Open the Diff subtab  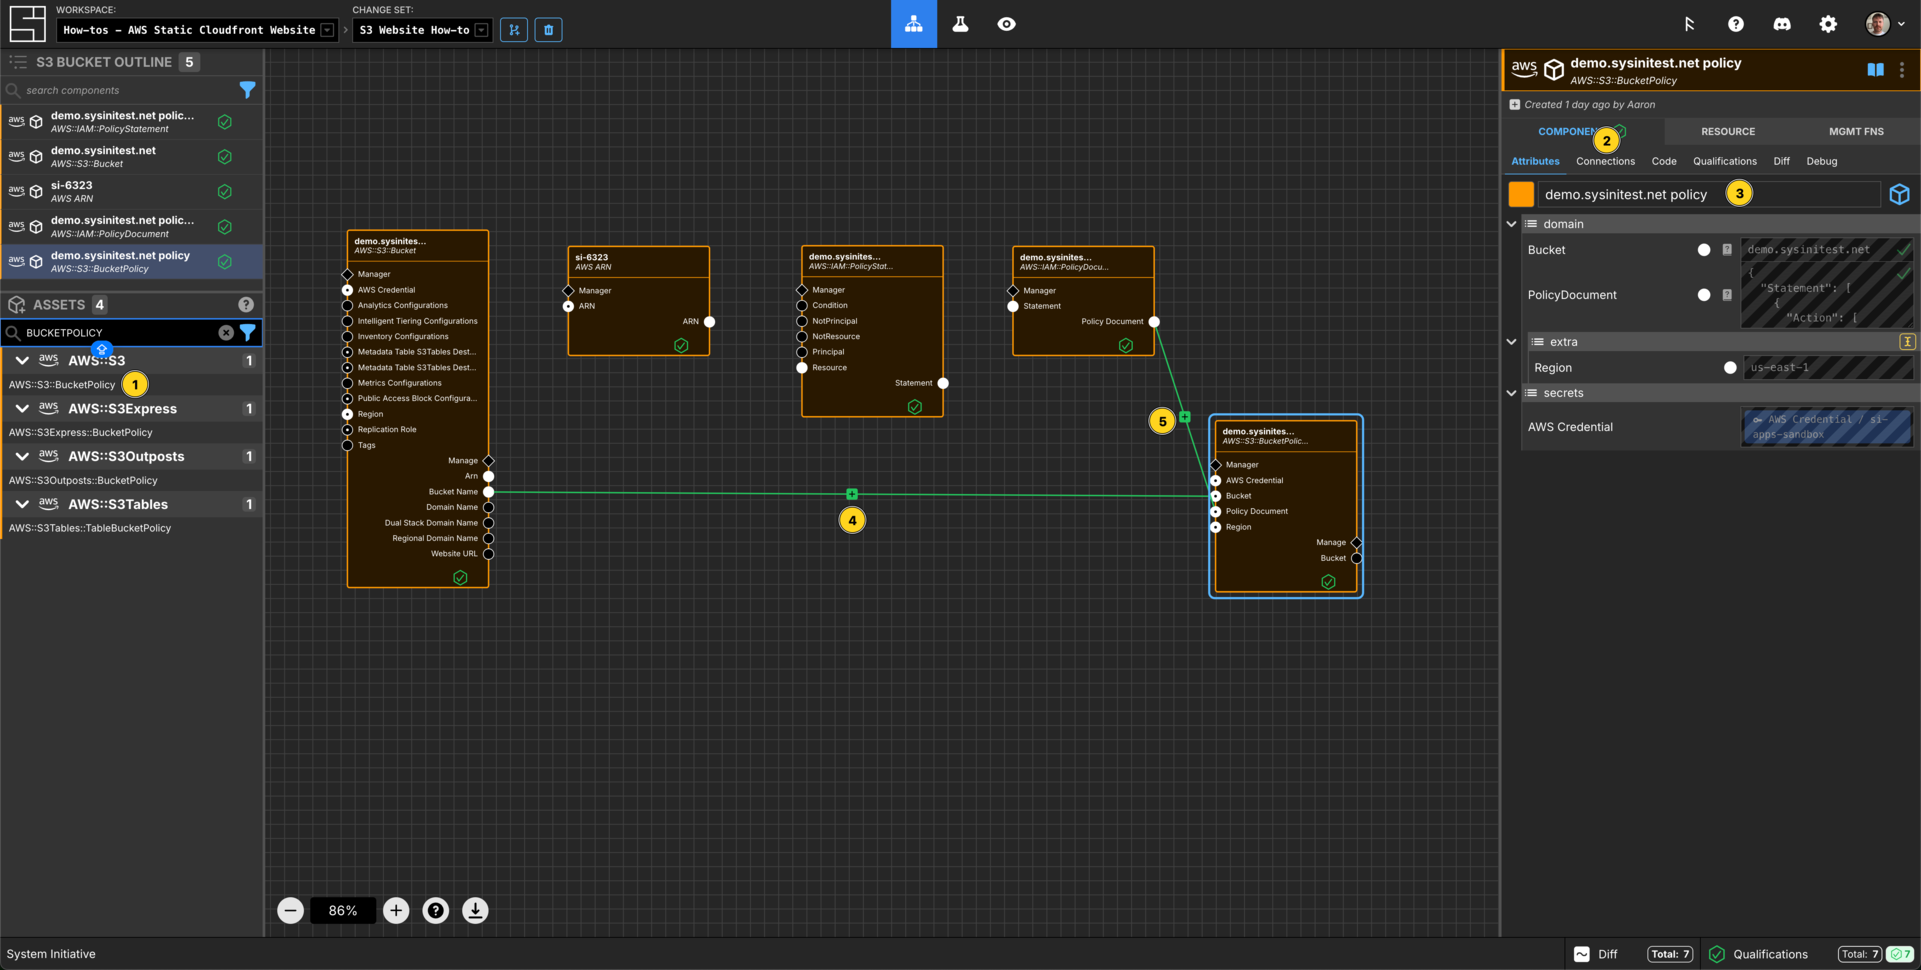[1781, 161]
